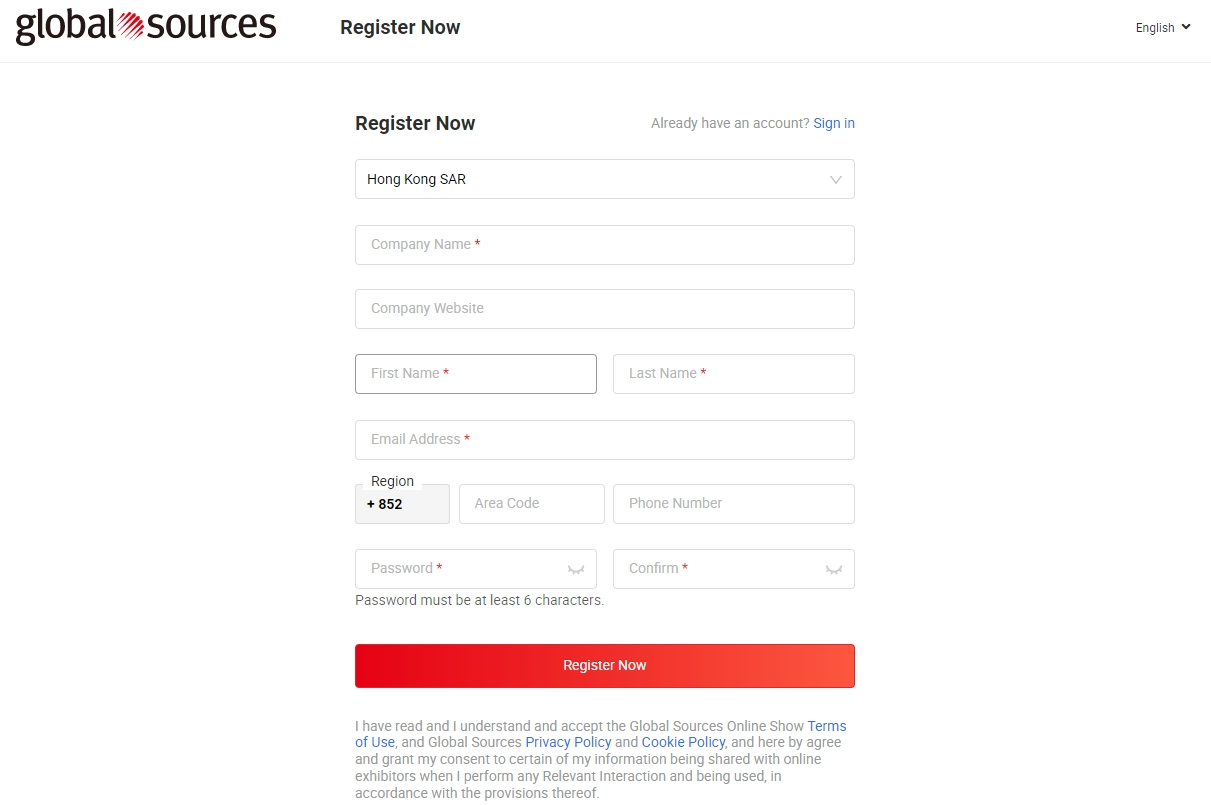Click the Global Sources logo
Viewport: 1211px width, 805px height.
coord(146,26)
